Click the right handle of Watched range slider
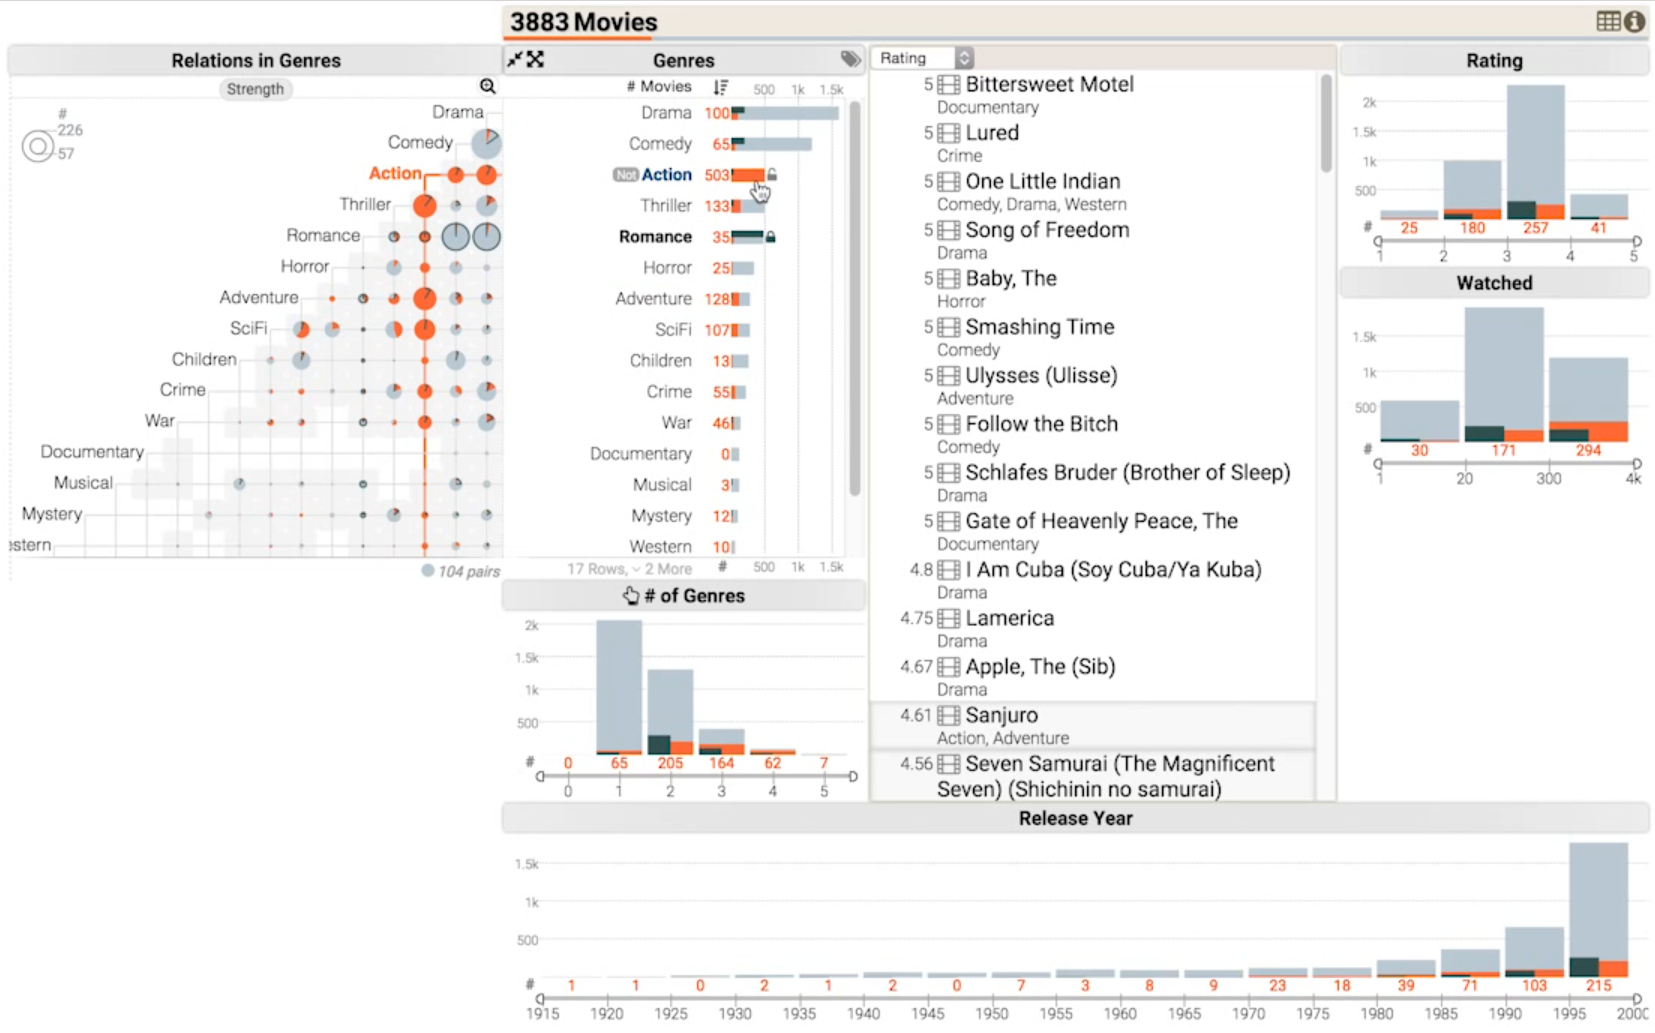This screenshot has width=1655, height=1033. 1637,463
